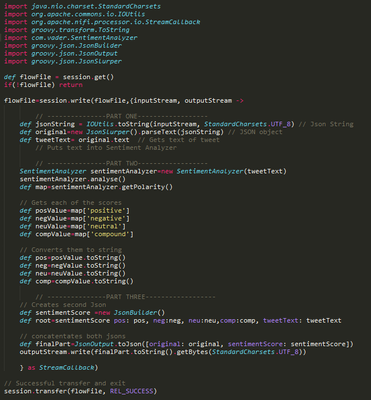Click sentimentAnalyzer.analyse() call
Viewport: 371px width, 400px height.
point(73,179)
